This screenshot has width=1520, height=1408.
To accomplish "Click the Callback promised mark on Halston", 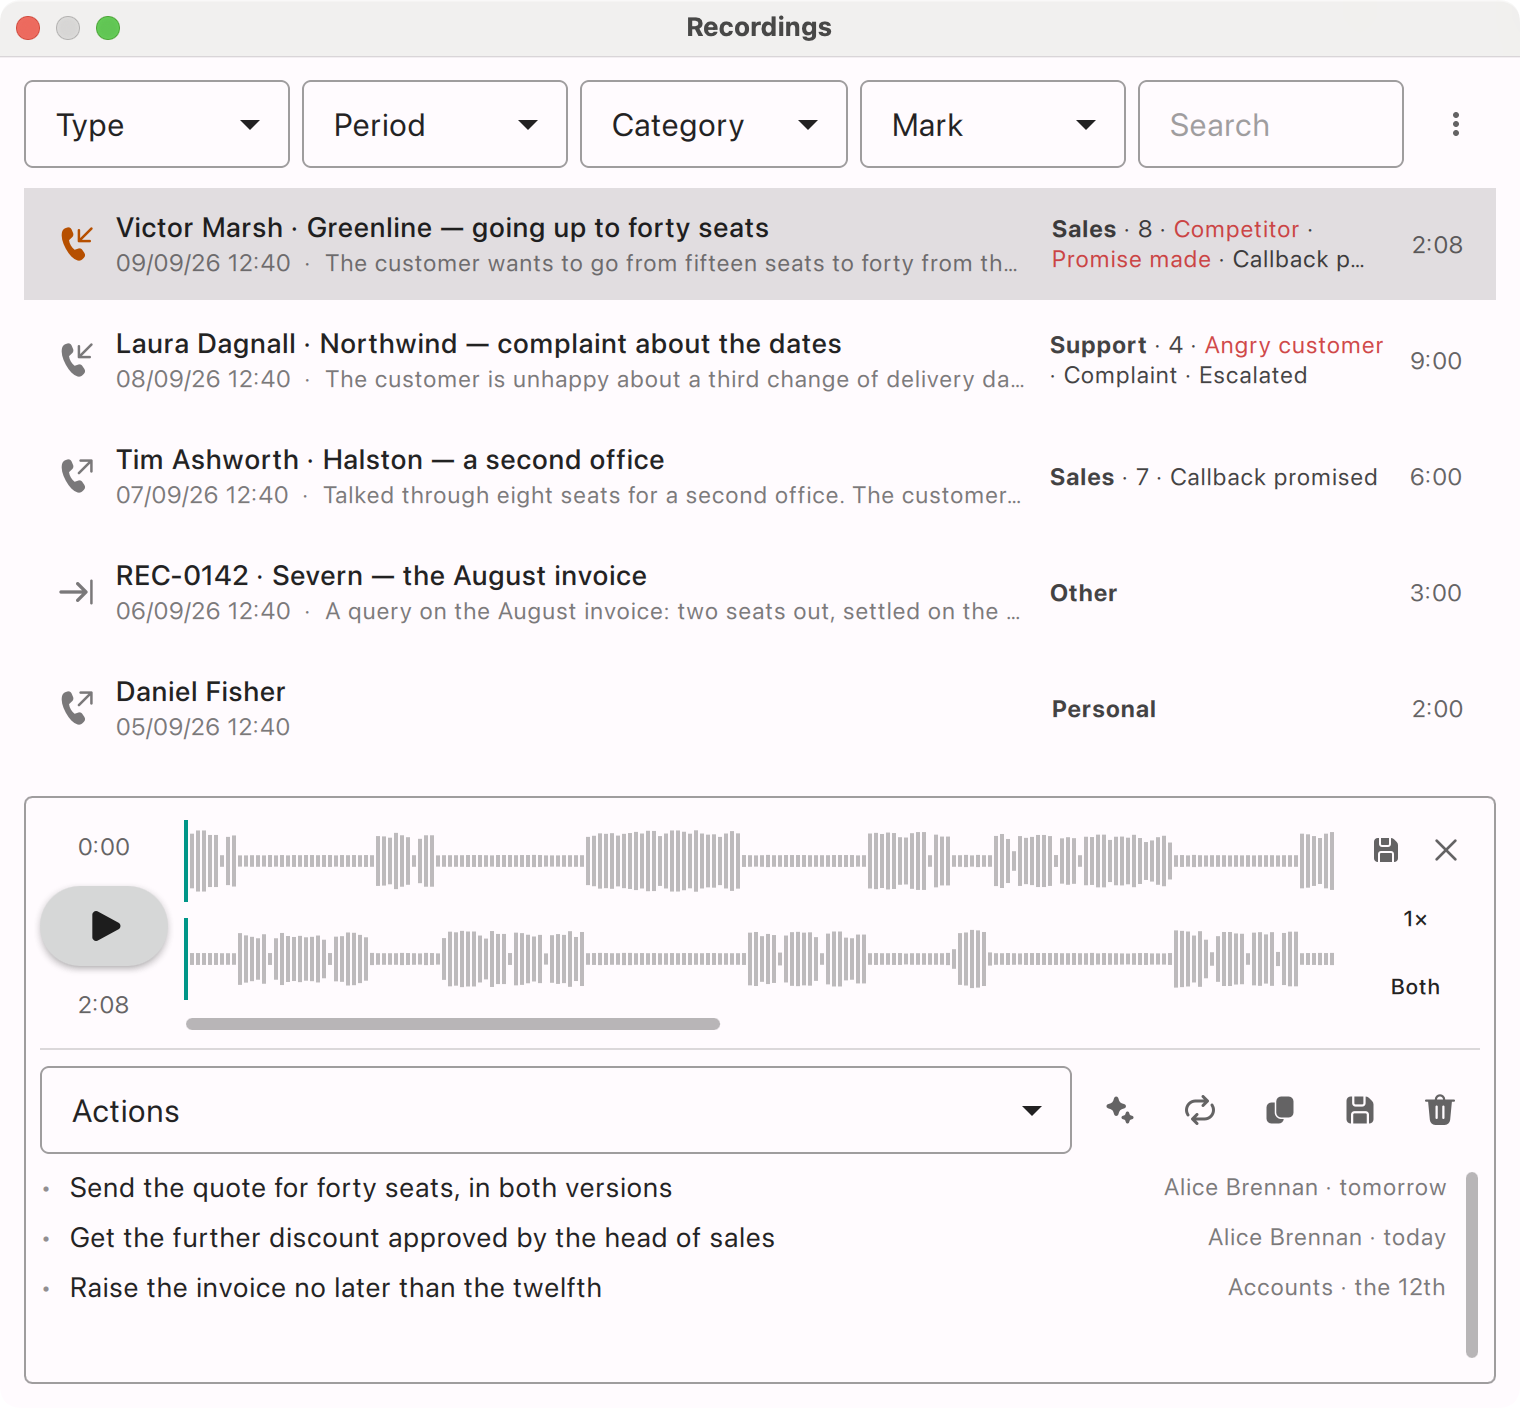I will [1274, 477].
